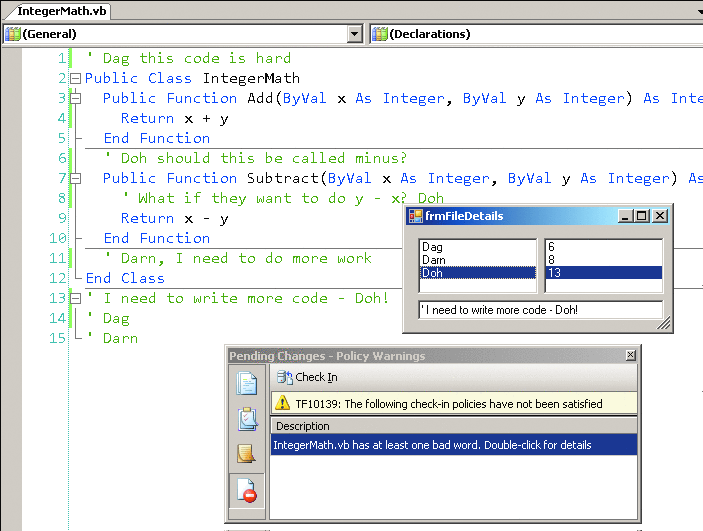Screen dimensions: 703x531
Task: Click the resize grip of frmFileDetails
Action: point(664,323)
